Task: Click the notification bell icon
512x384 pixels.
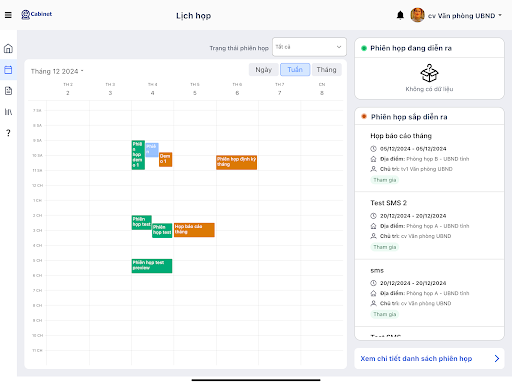Action: [400, 15]
